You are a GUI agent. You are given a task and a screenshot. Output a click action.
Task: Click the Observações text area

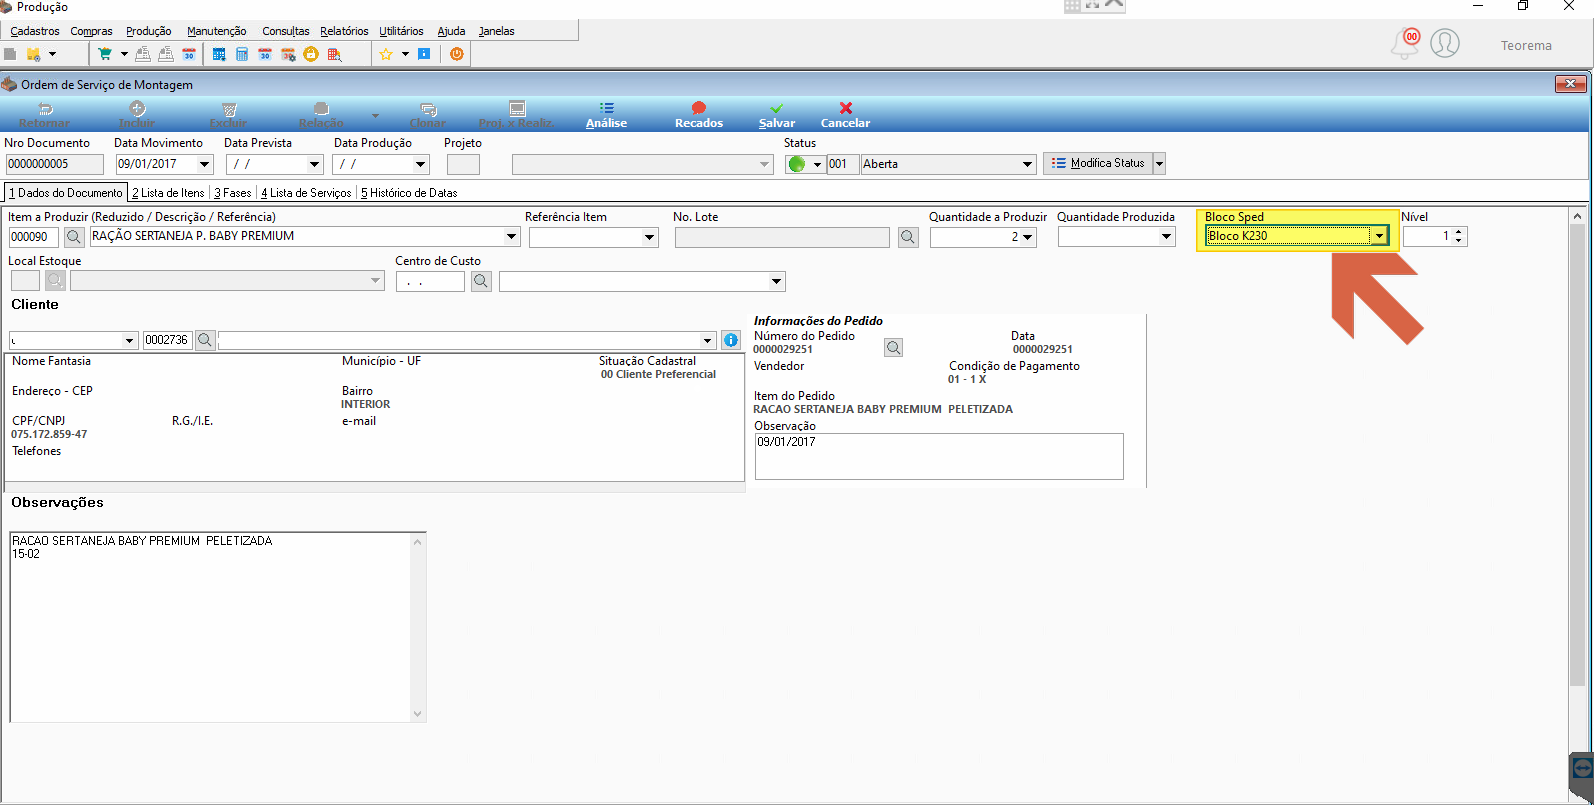pos(218,627)
